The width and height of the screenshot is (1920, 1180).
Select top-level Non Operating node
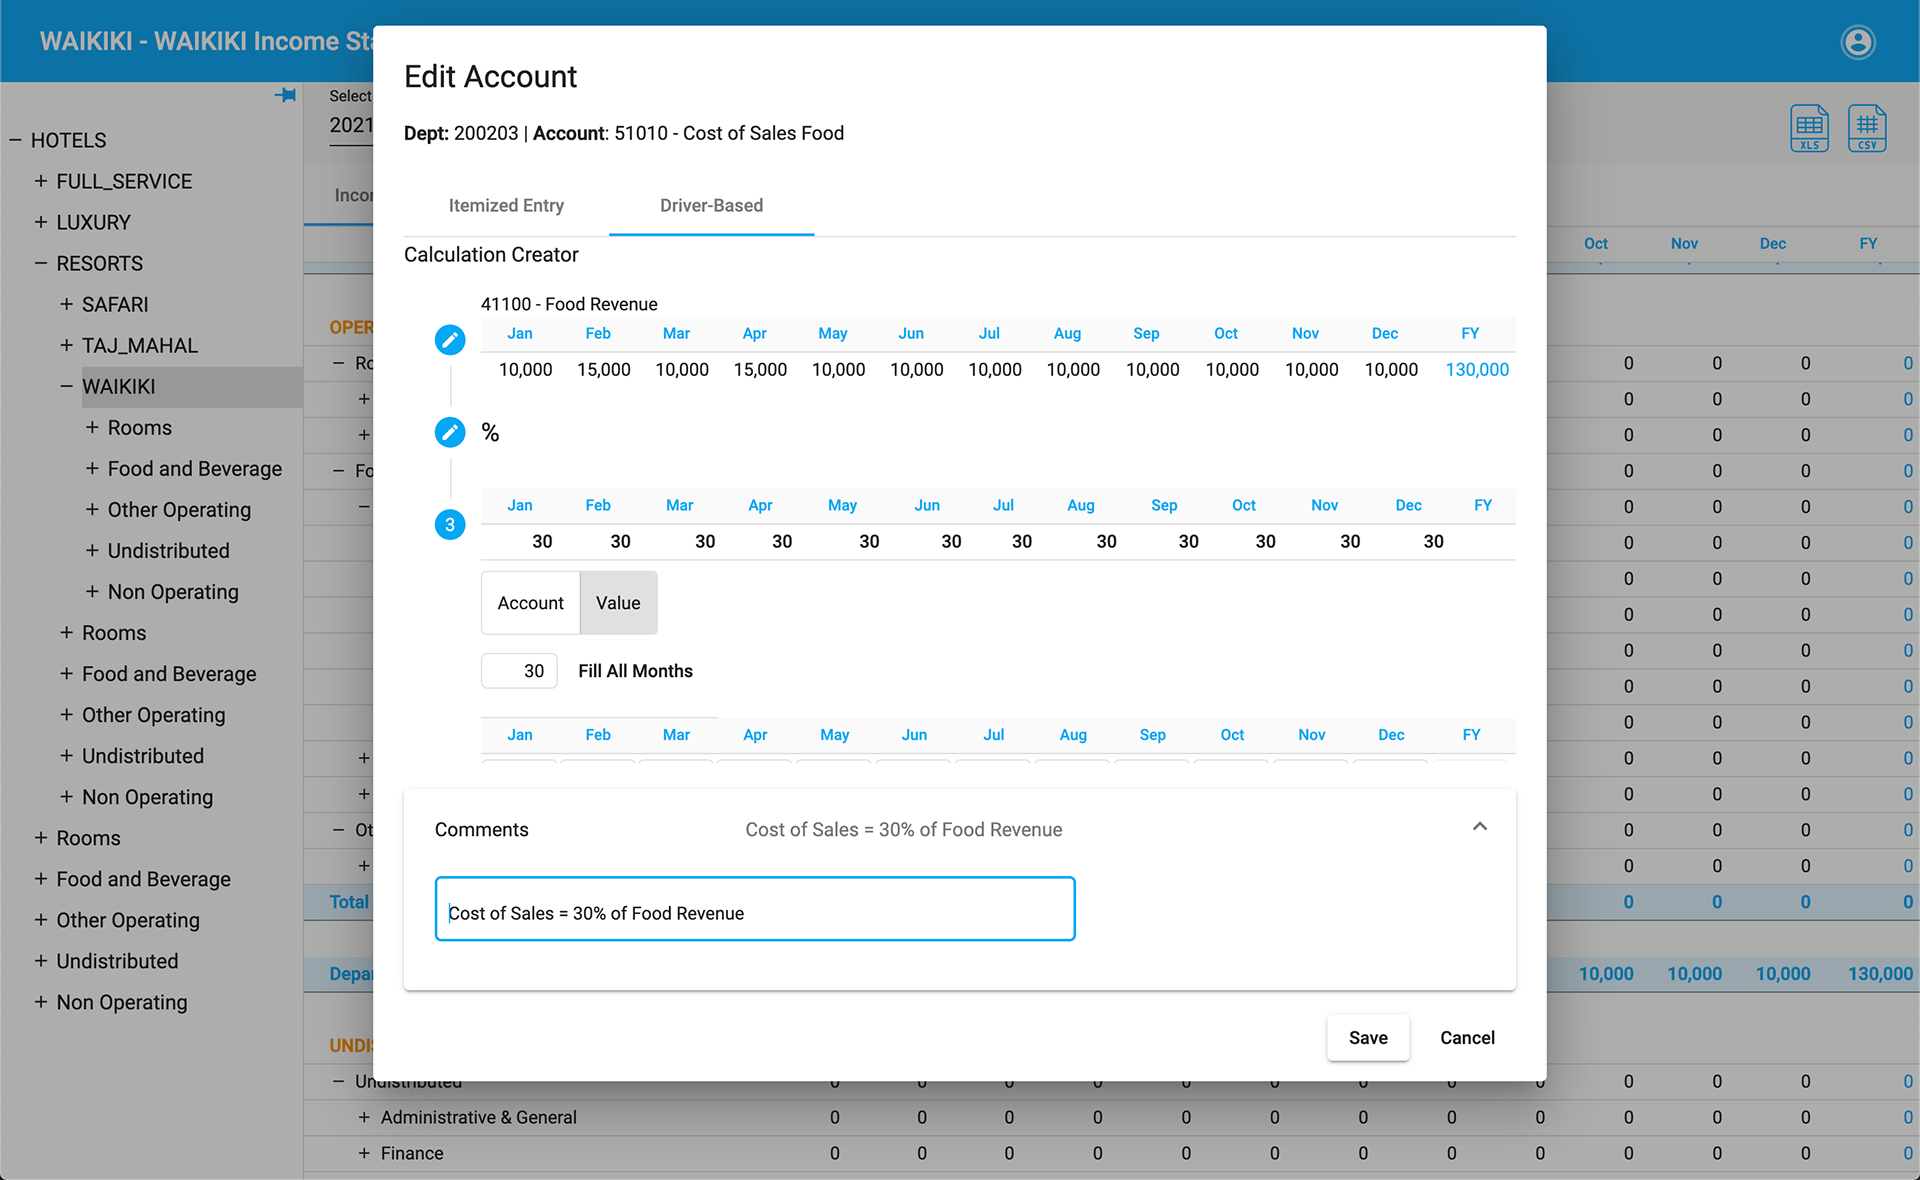[x=122, y=1001]
